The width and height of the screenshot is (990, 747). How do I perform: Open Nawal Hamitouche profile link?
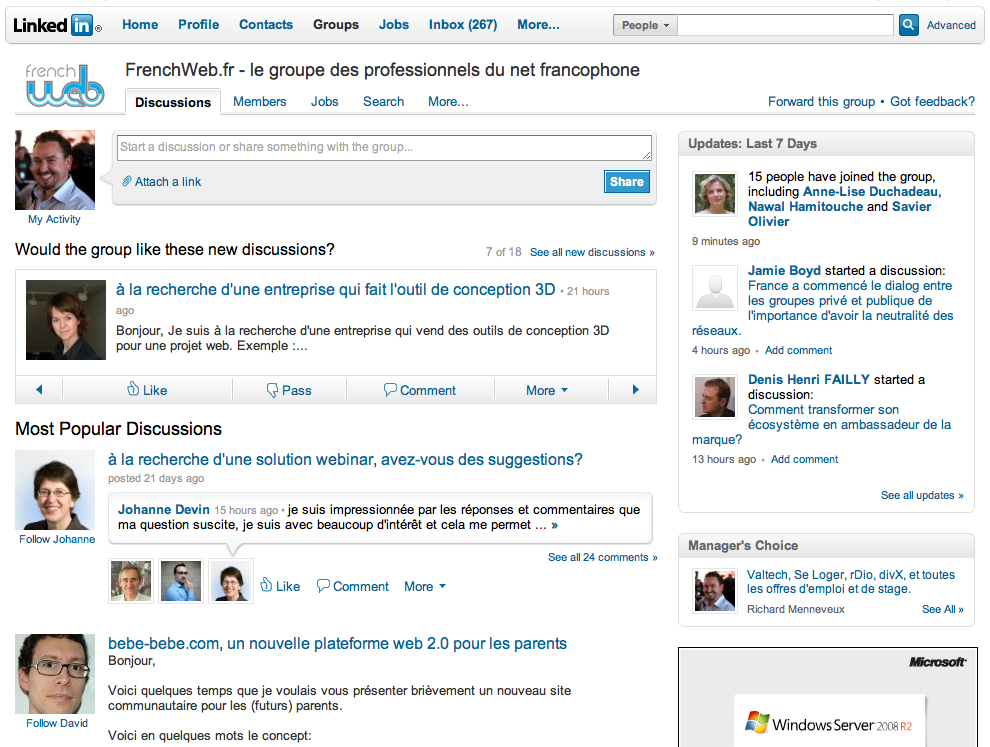click(805, 206)
